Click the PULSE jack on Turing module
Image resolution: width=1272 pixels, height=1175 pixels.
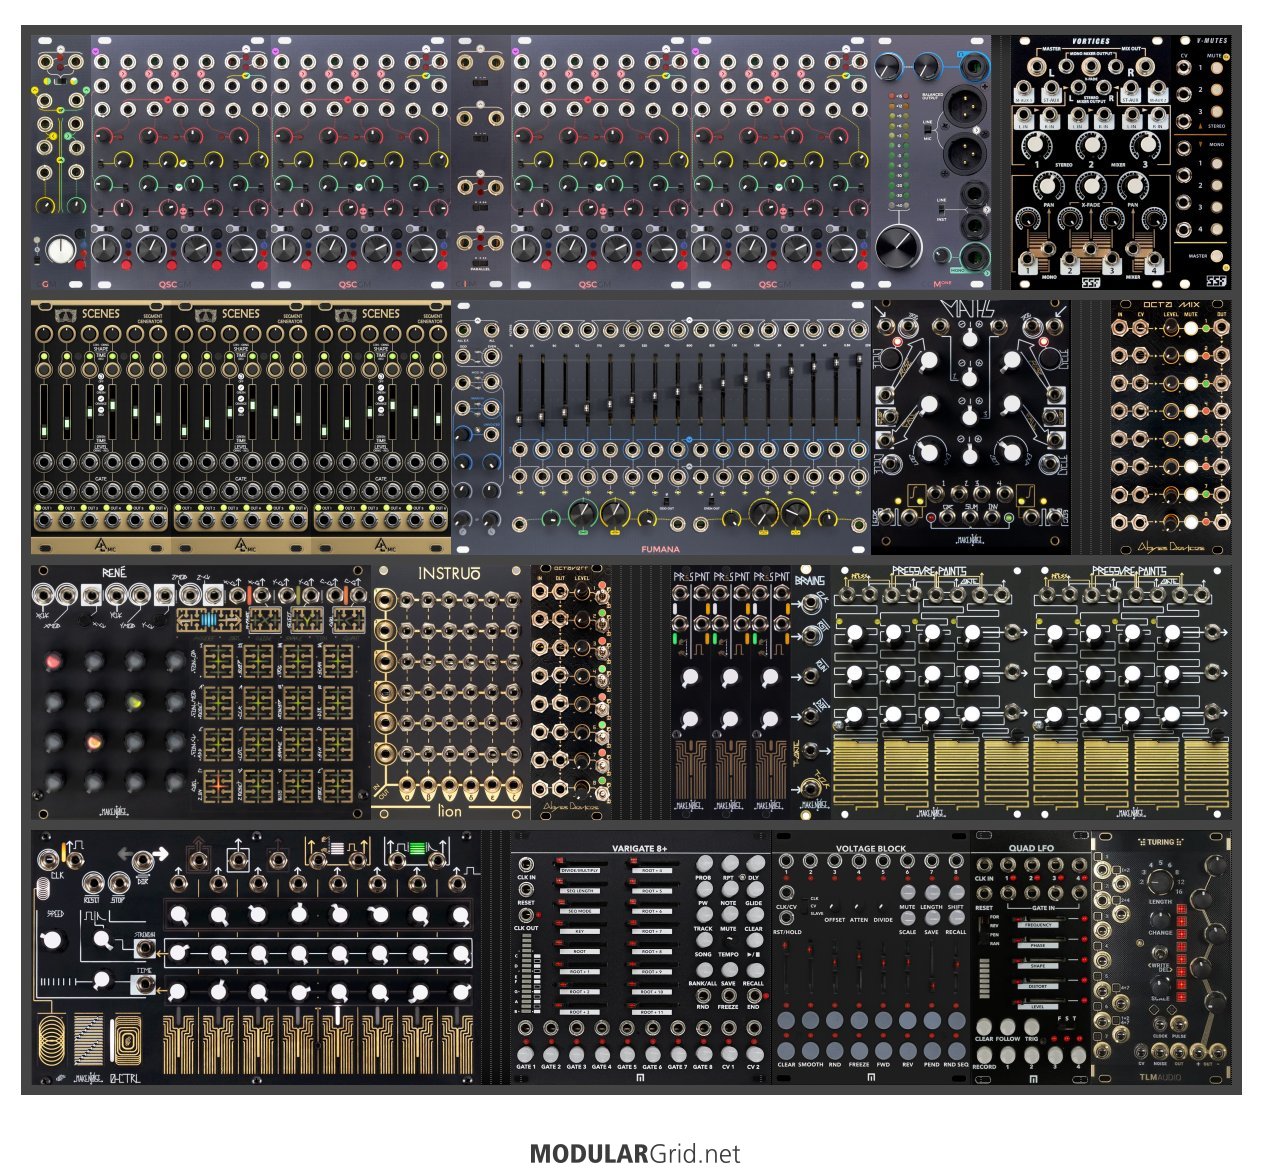1179,1024
